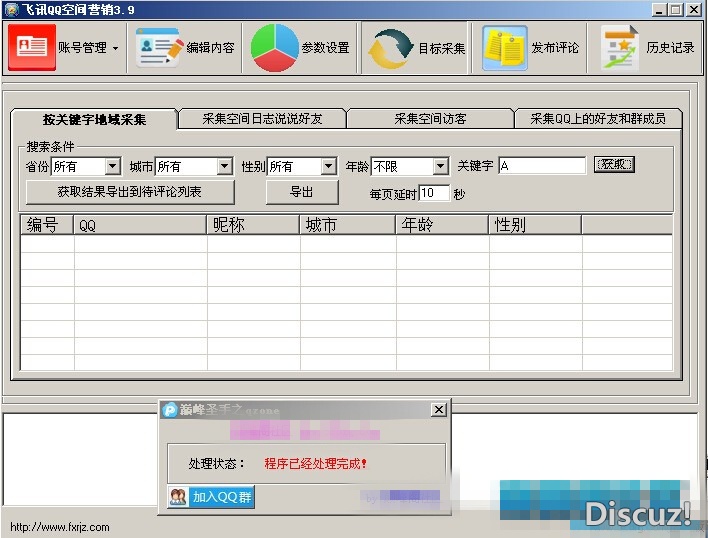The image size is (708, 538).
Task: Close the 处理状态 popup dialog
Action: pyautogui.click(x=438, y=410)
